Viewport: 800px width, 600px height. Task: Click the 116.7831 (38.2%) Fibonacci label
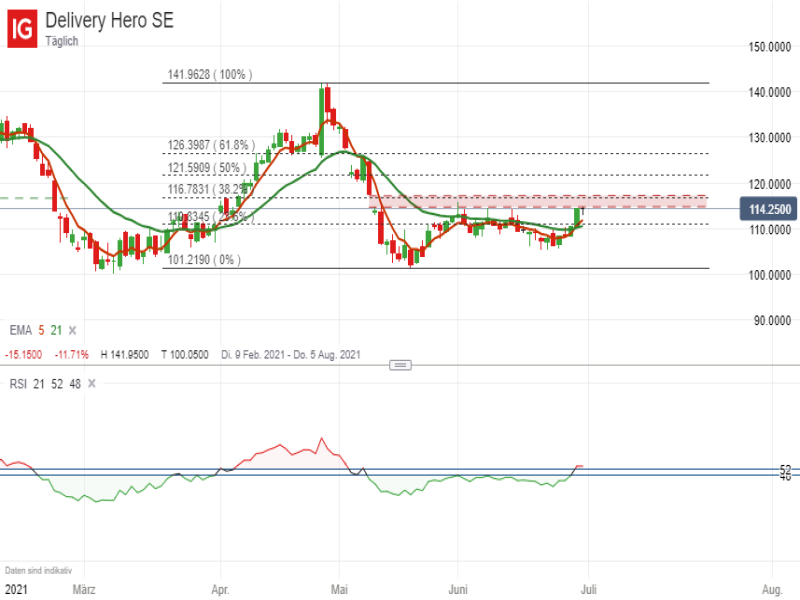210,189
